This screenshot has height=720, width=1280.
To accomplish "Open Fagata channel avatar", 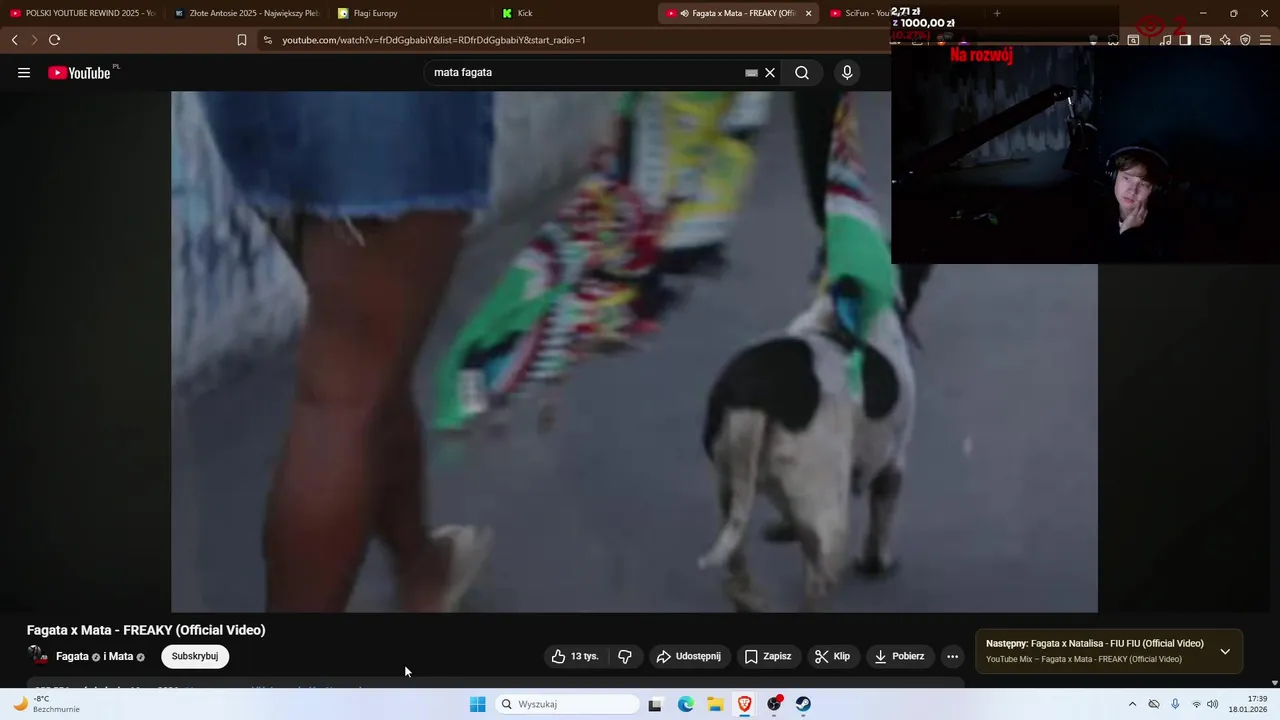I will [38, 656].
